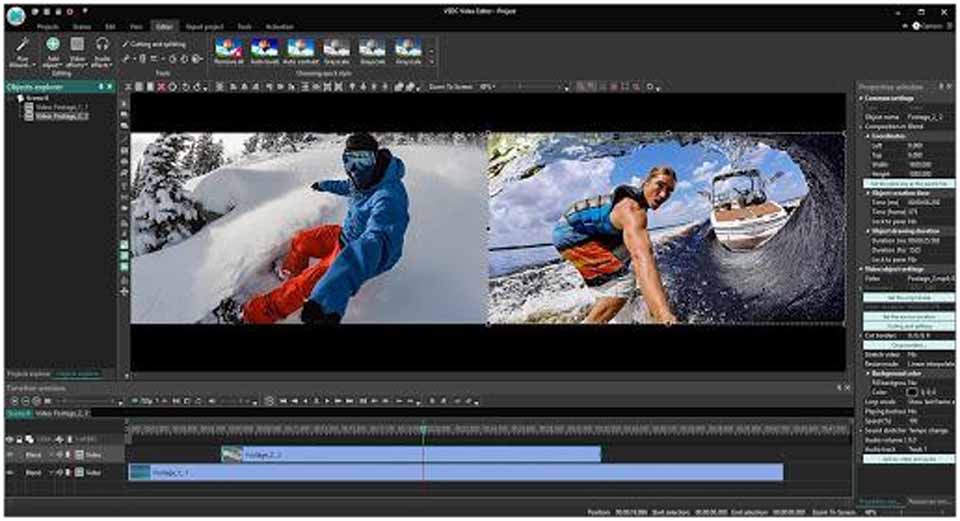The height and width of the screenshot is (521, 960).
Task: Toggle visibility of the Footage_2_1 track
Action: [x=11, y=454]
